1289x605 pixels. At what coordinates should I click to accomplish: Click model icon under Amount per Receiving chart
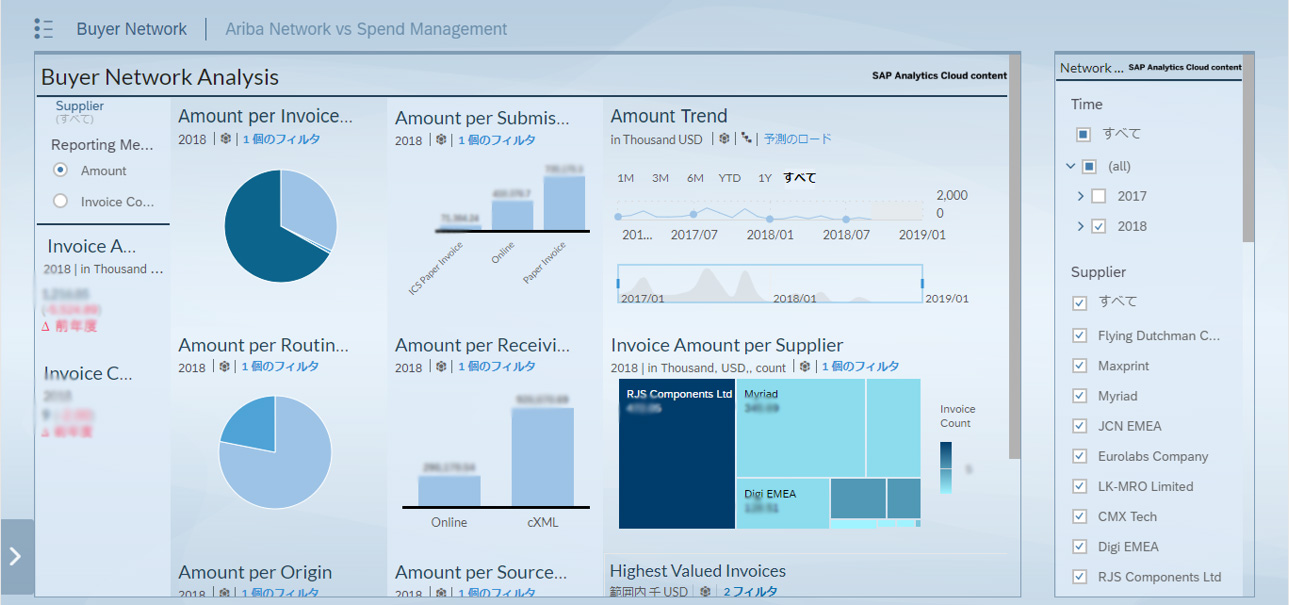pyautogui.click(x=442, y=367)
